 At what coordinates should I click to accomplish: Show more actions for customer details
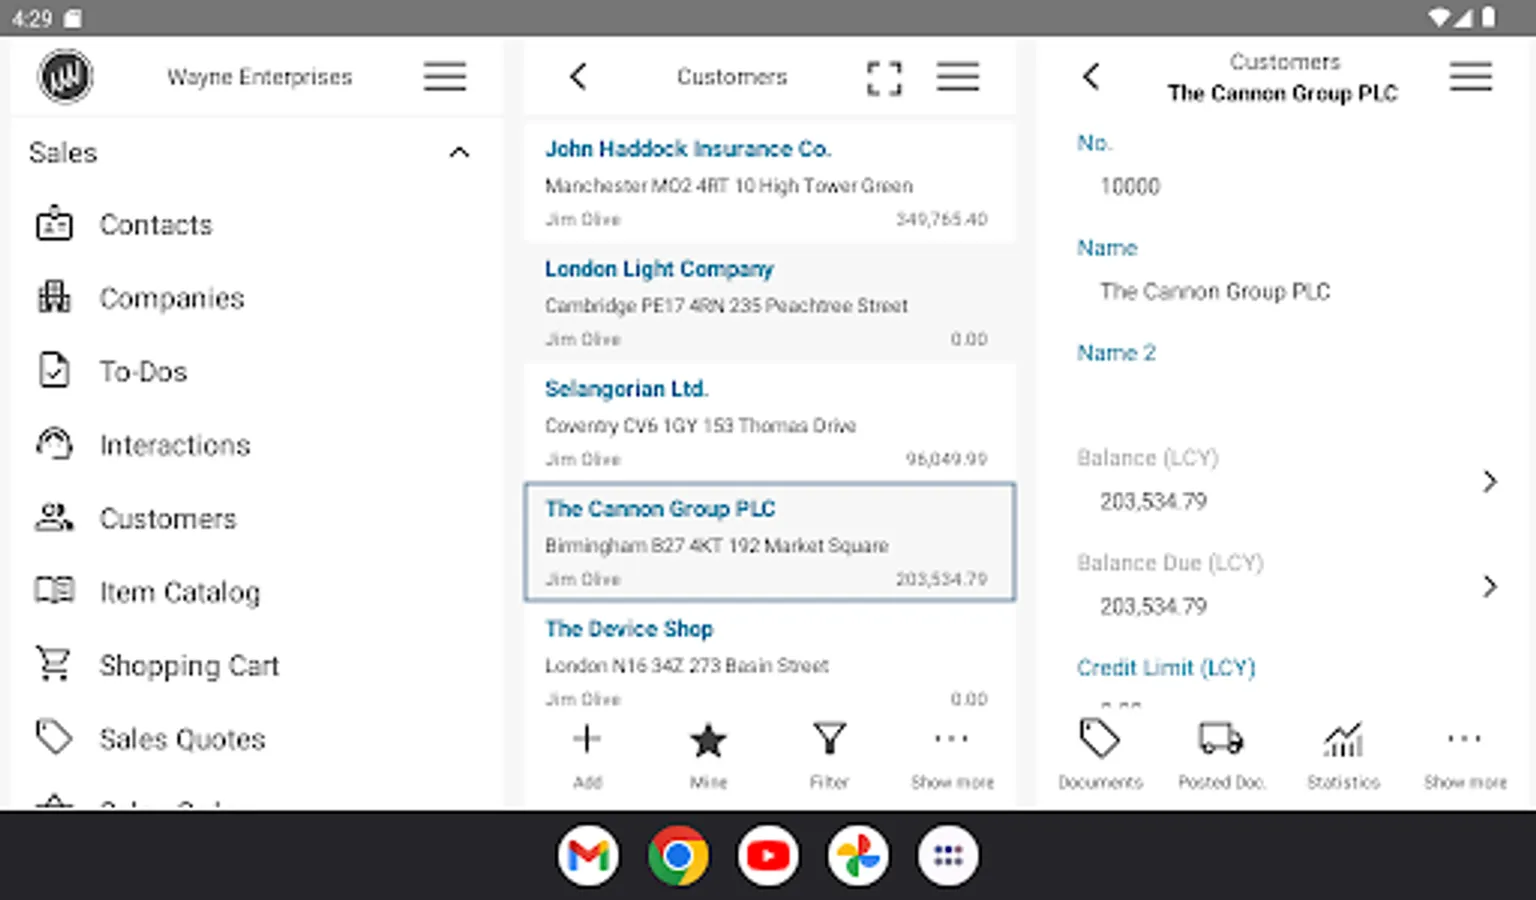point(1465,755)
